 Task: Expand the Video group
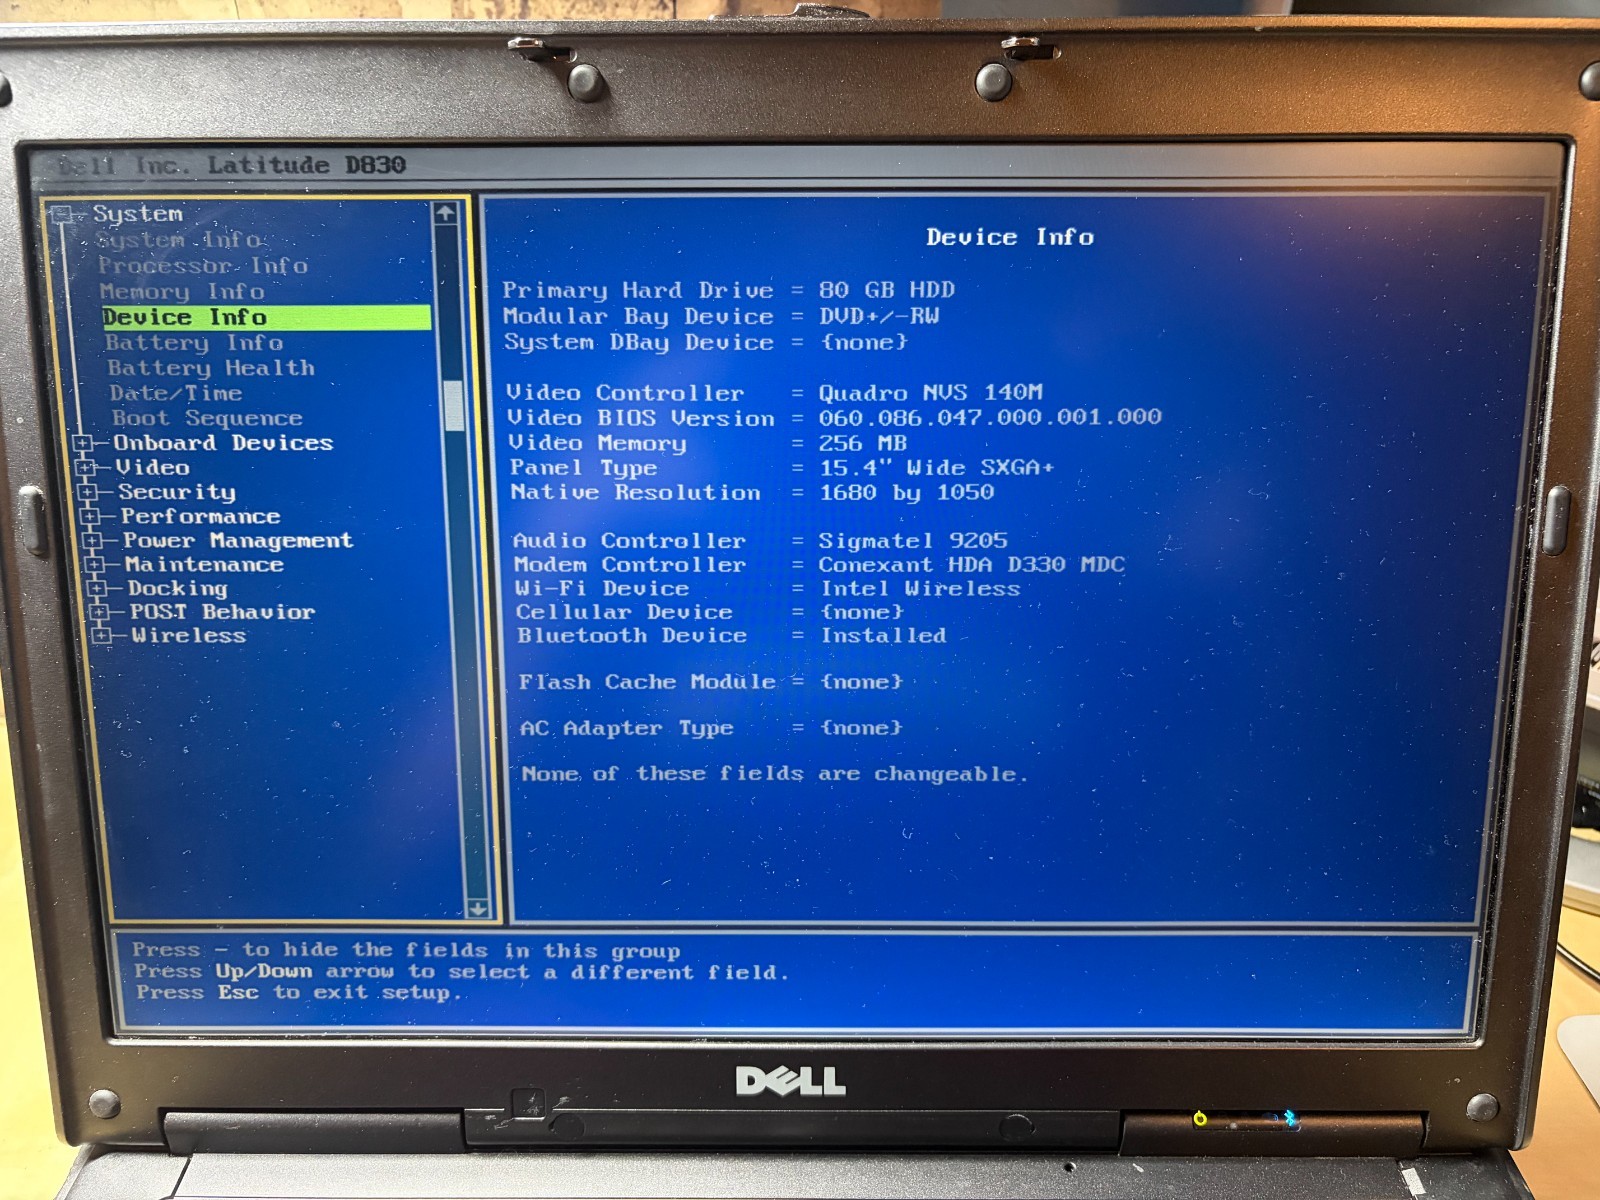(85, 467)
